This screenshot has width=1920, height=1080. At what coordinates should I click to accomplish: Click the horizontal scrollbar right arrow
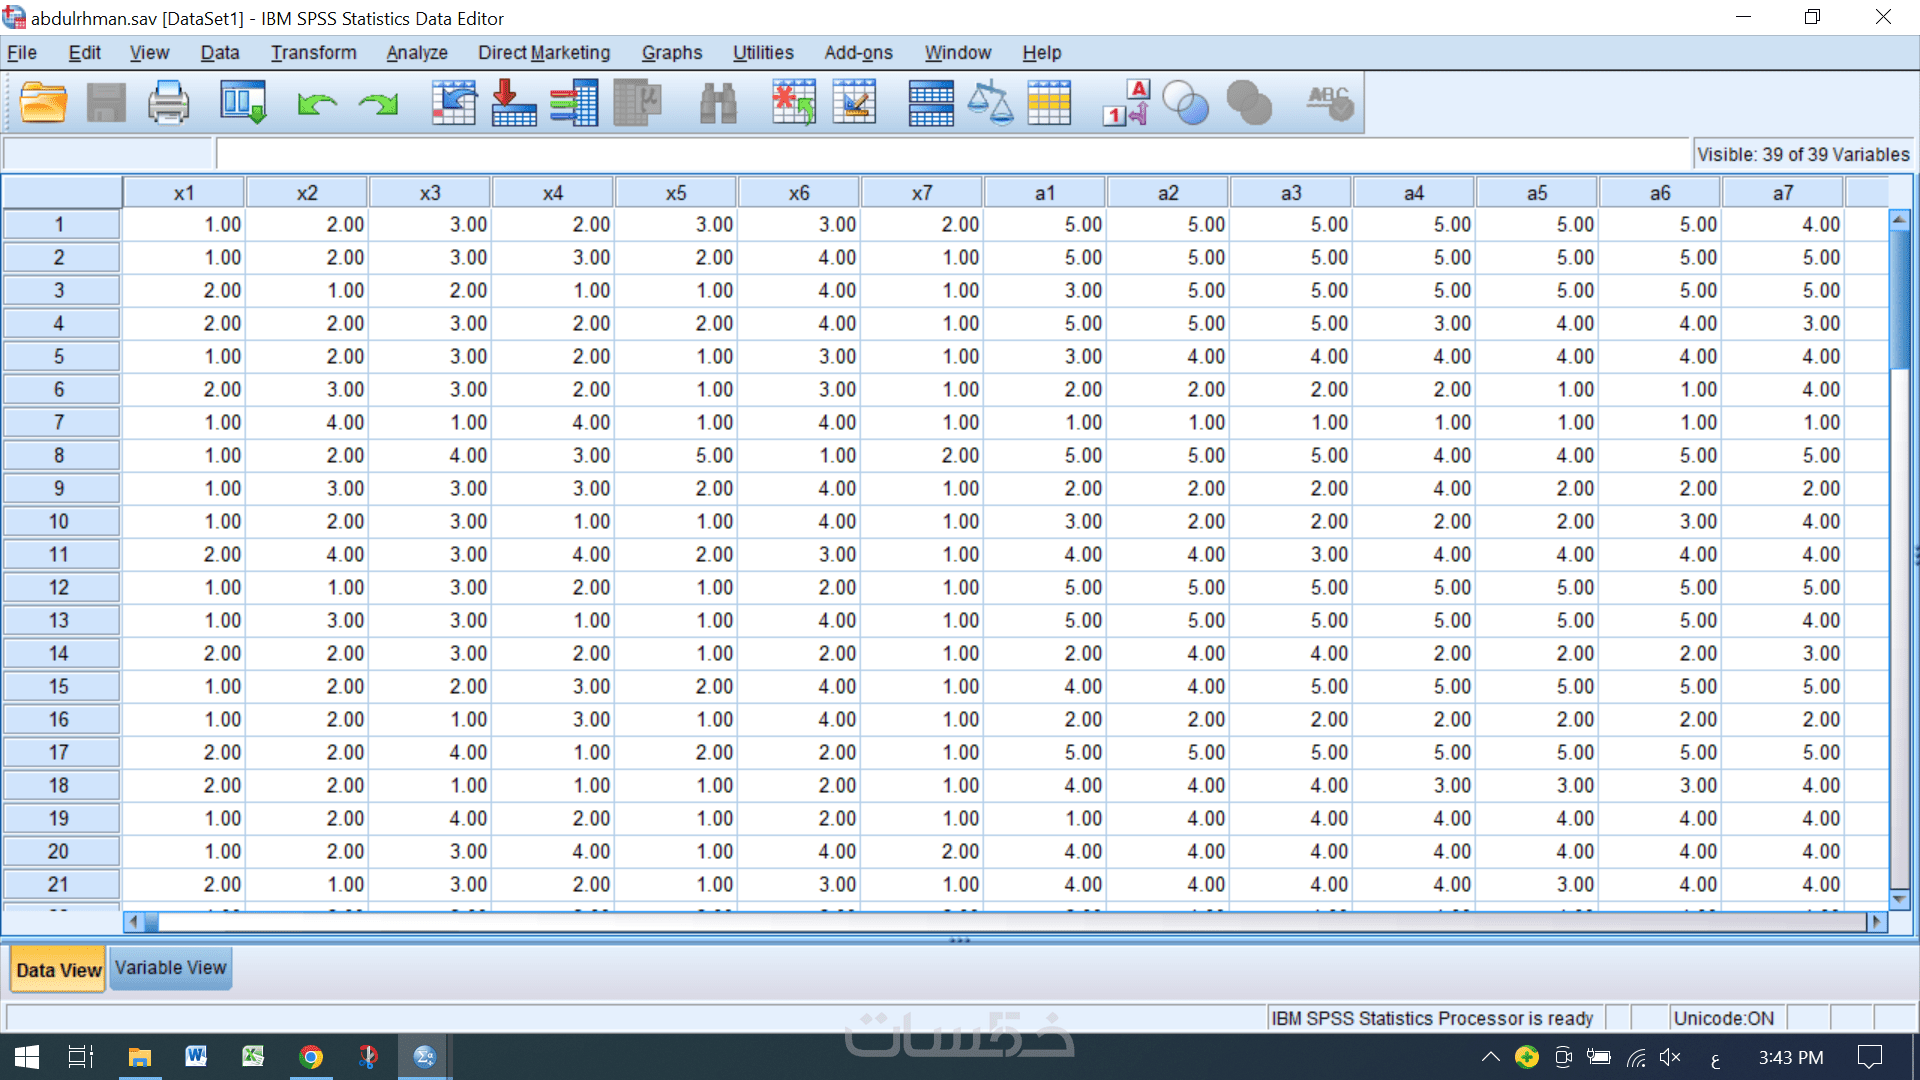[1876, 921]
